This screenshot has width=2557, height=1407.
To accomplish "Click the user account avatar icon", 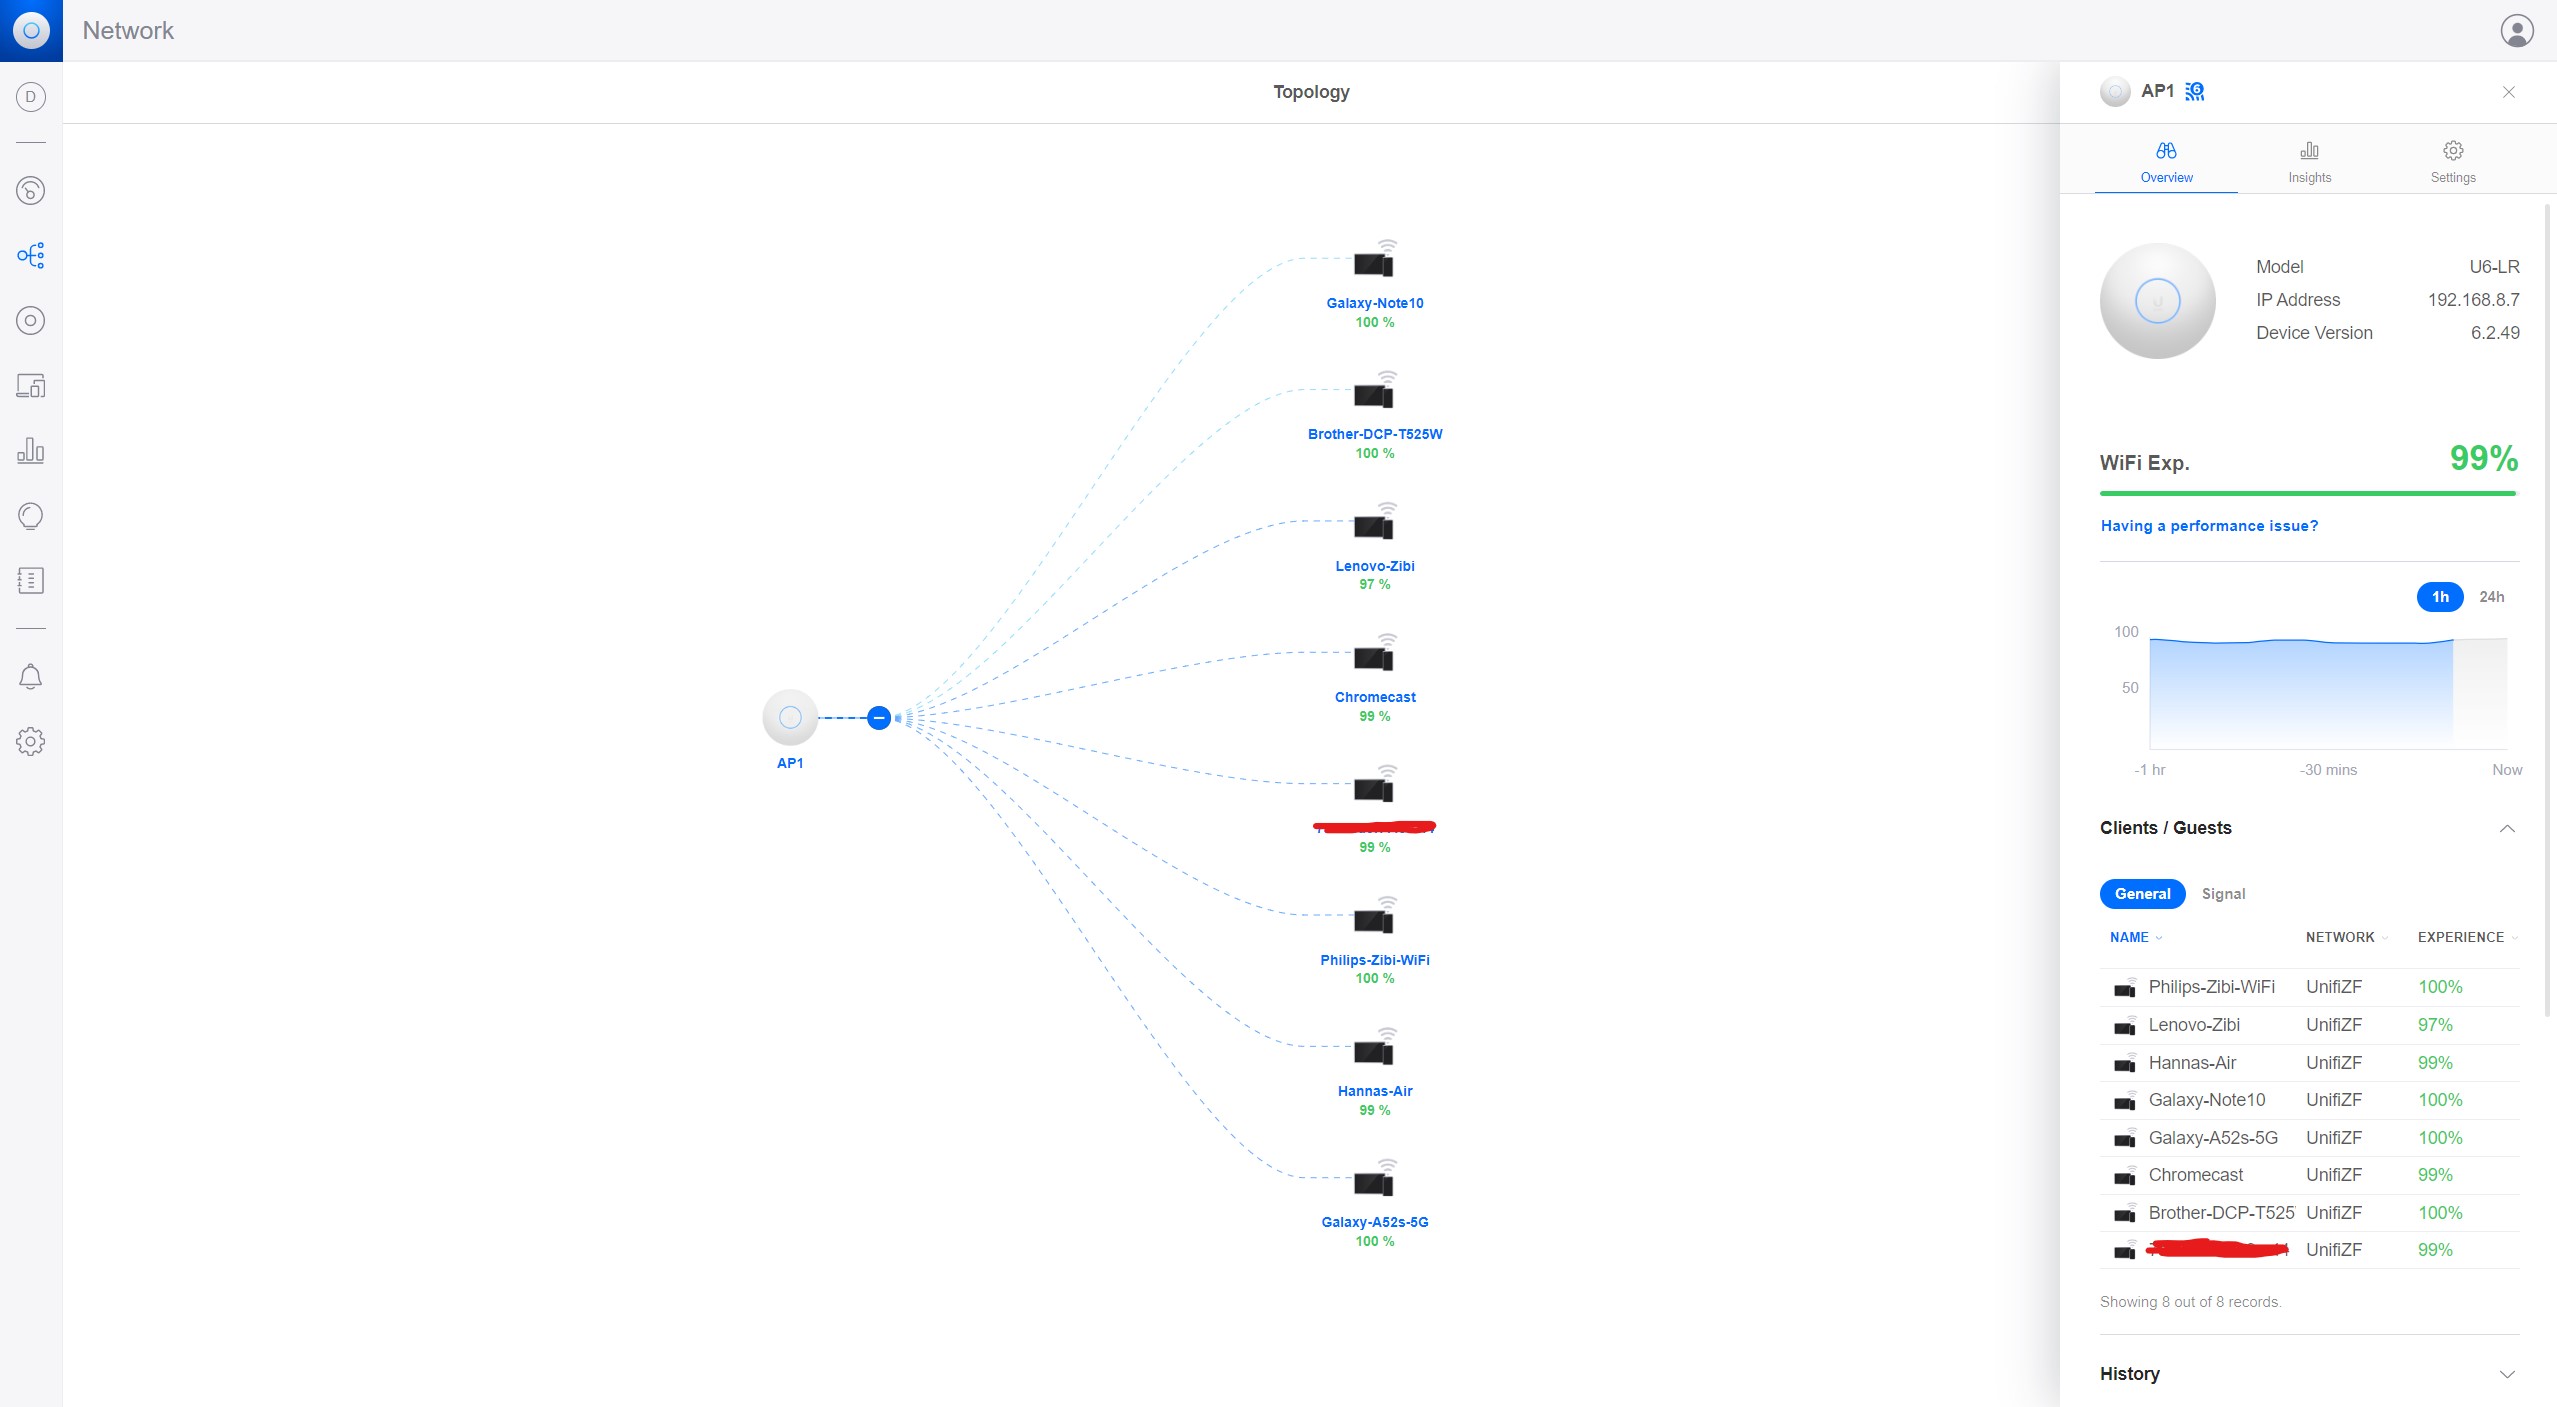I will [x=2516, y=30].
